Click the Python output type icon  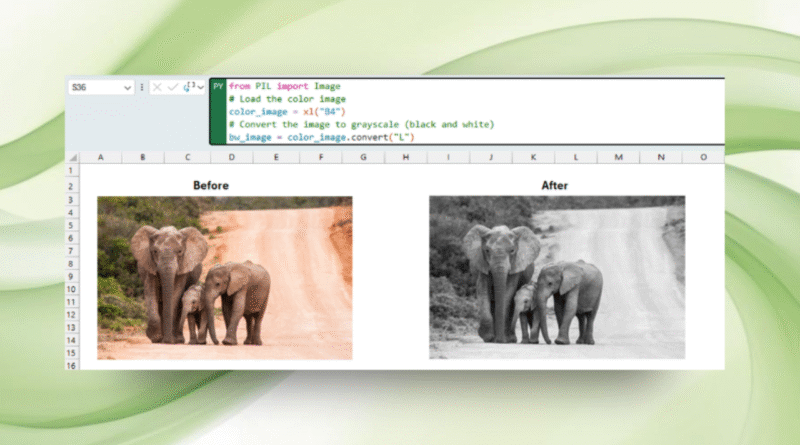189,87
